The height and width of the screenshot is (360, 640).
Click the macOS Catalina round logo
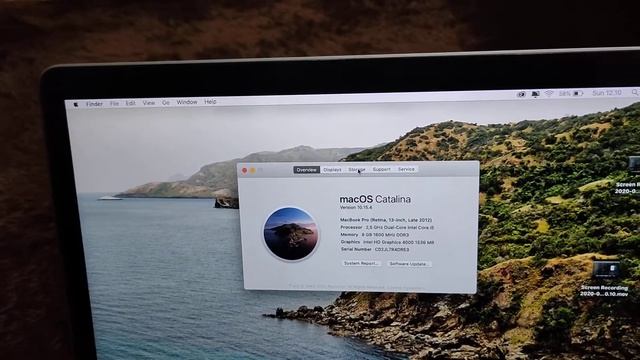coord(291,234)
